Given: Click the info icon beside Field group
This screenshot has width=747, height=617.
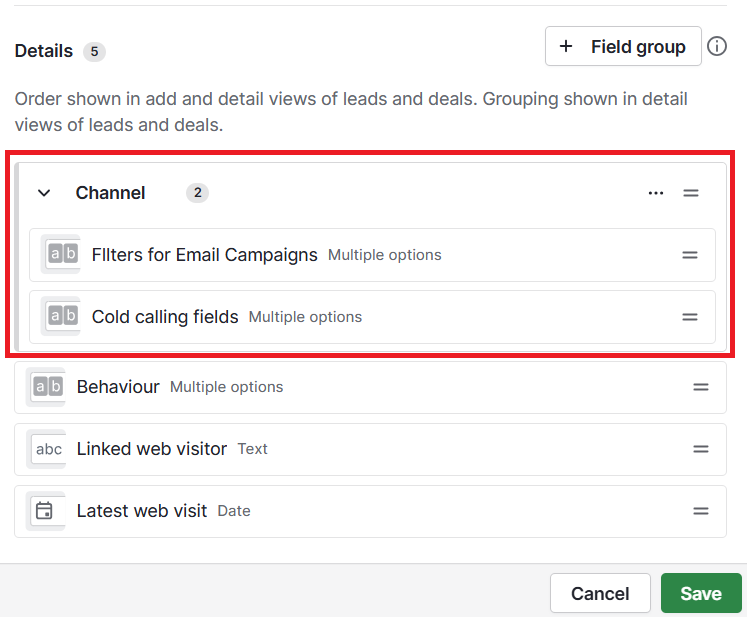Looking at the screenshot, I should coord(717,47).
